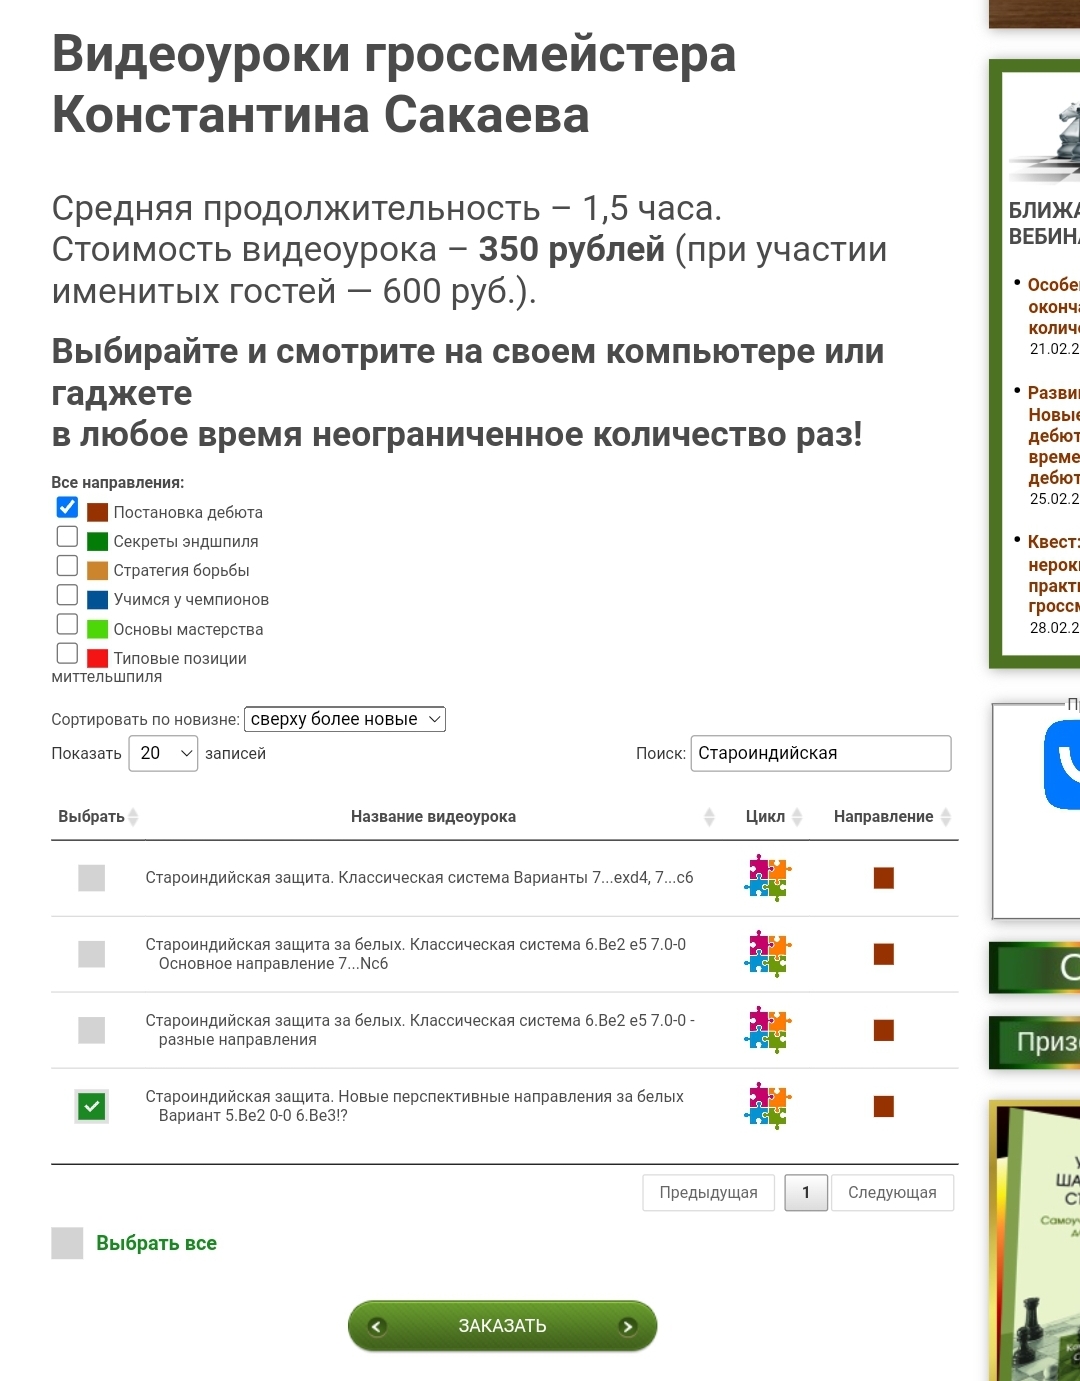Click puzzle cycle icon in first lesson row

point(767,878)
